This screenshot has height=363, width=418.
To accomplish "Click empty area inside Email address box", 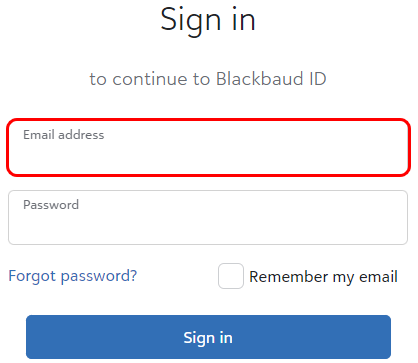I will point(208,157).
